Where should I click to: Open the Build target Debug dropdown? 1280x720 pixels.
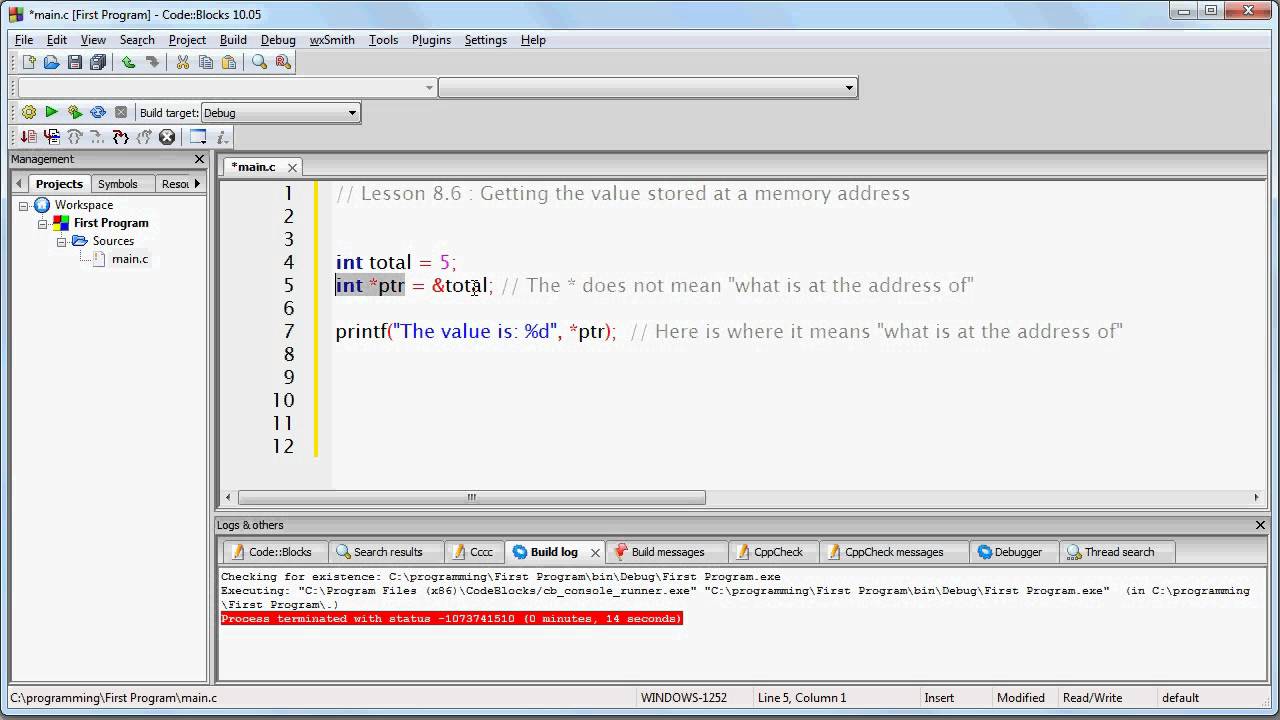(x=280, y=113)
